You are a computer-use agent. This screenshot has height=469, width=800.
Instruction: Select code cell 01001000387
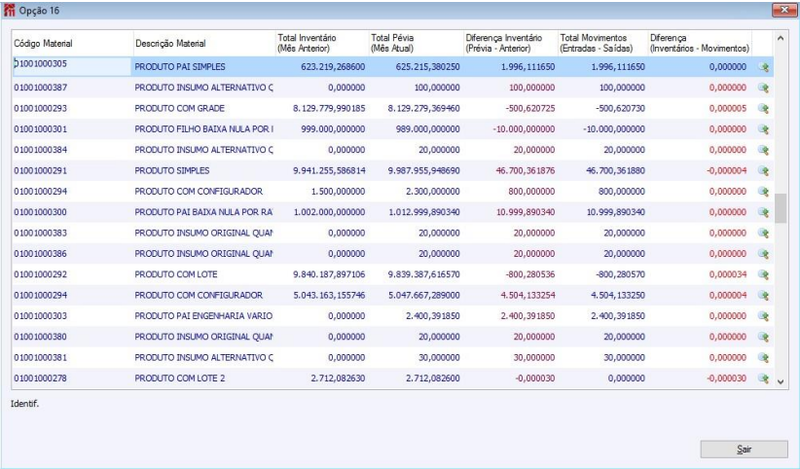[x=72, y=88]
